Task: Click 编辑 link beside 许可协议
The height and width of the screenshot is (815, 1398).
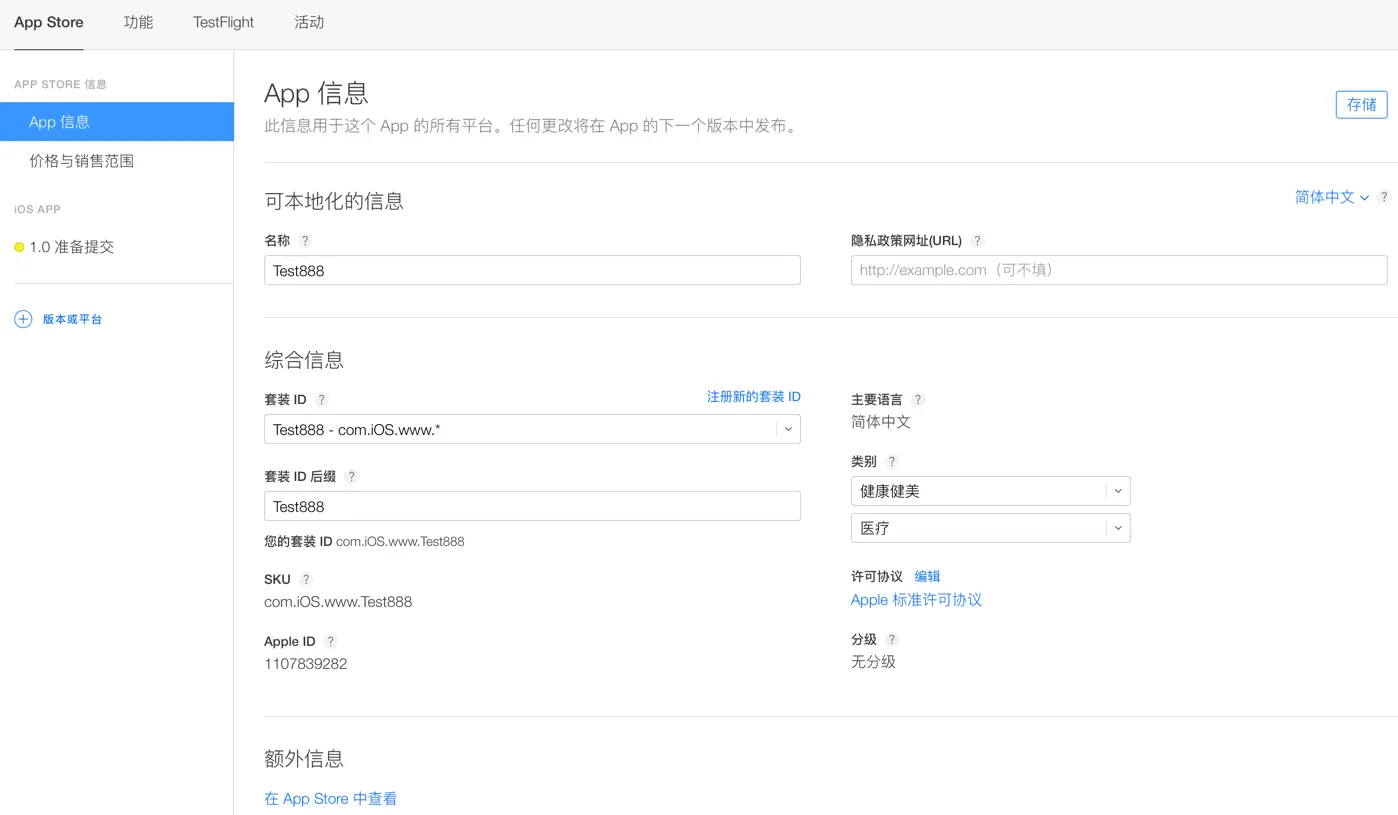Action: pyautogui.click(x=927, y=577)
